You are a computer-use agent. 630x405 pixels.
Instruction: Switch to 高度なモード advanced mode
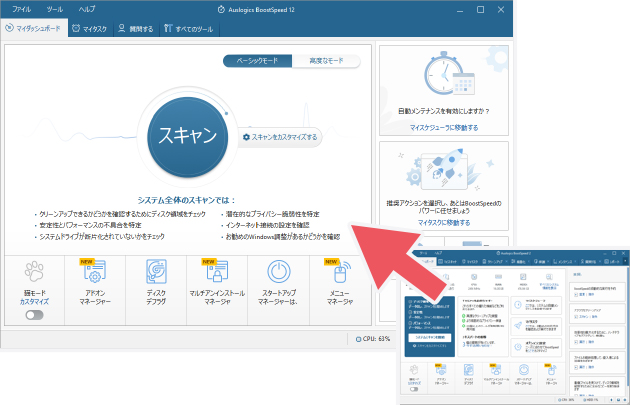point(326,61)
